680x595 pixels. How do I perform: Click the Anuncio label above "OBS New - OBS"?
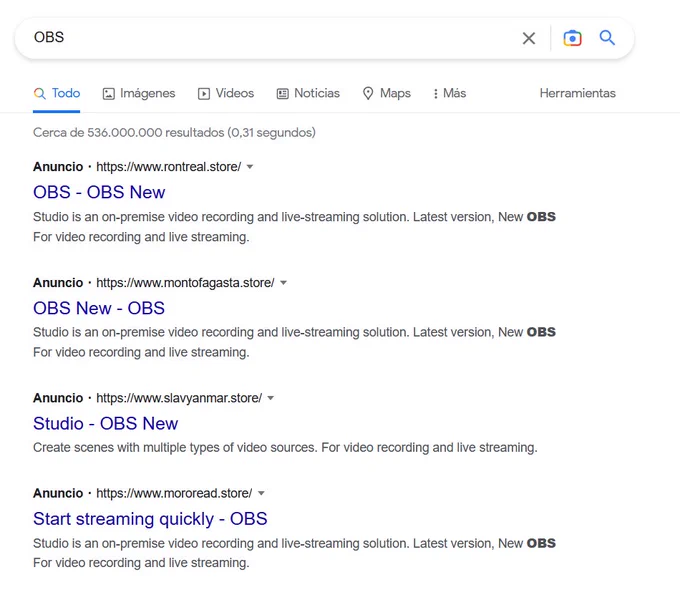pyautogui.click(x=58, y=283)
